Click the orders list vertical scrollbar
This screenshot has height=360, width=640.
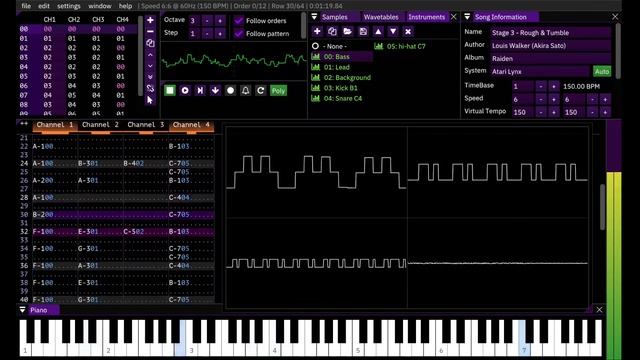point(140,55)
